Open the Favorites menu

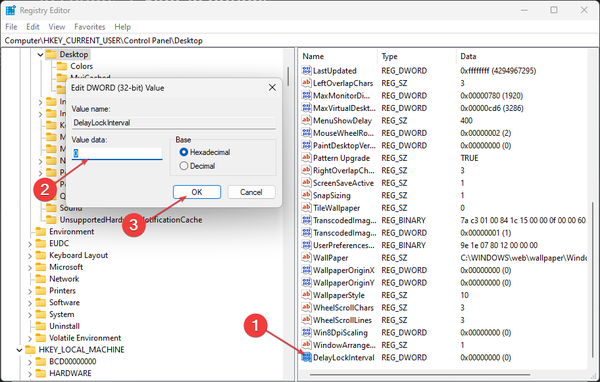[90, 27]
